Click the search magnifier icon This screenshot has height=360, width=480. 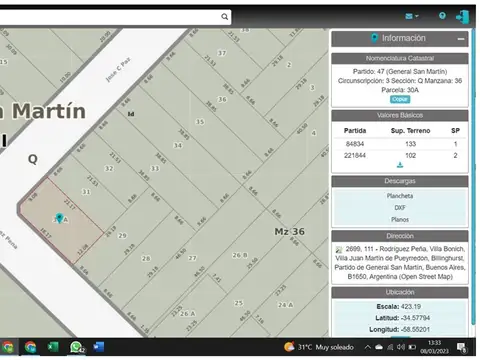225,17
